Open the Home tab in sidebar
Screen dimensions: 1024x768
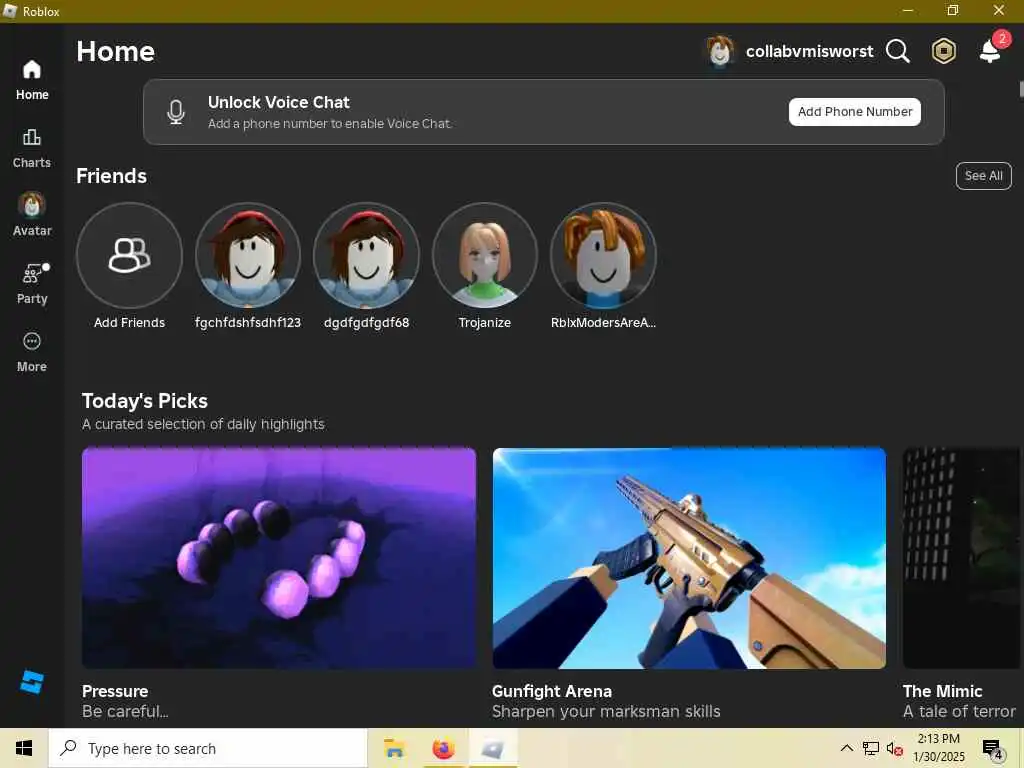point(31,80)
